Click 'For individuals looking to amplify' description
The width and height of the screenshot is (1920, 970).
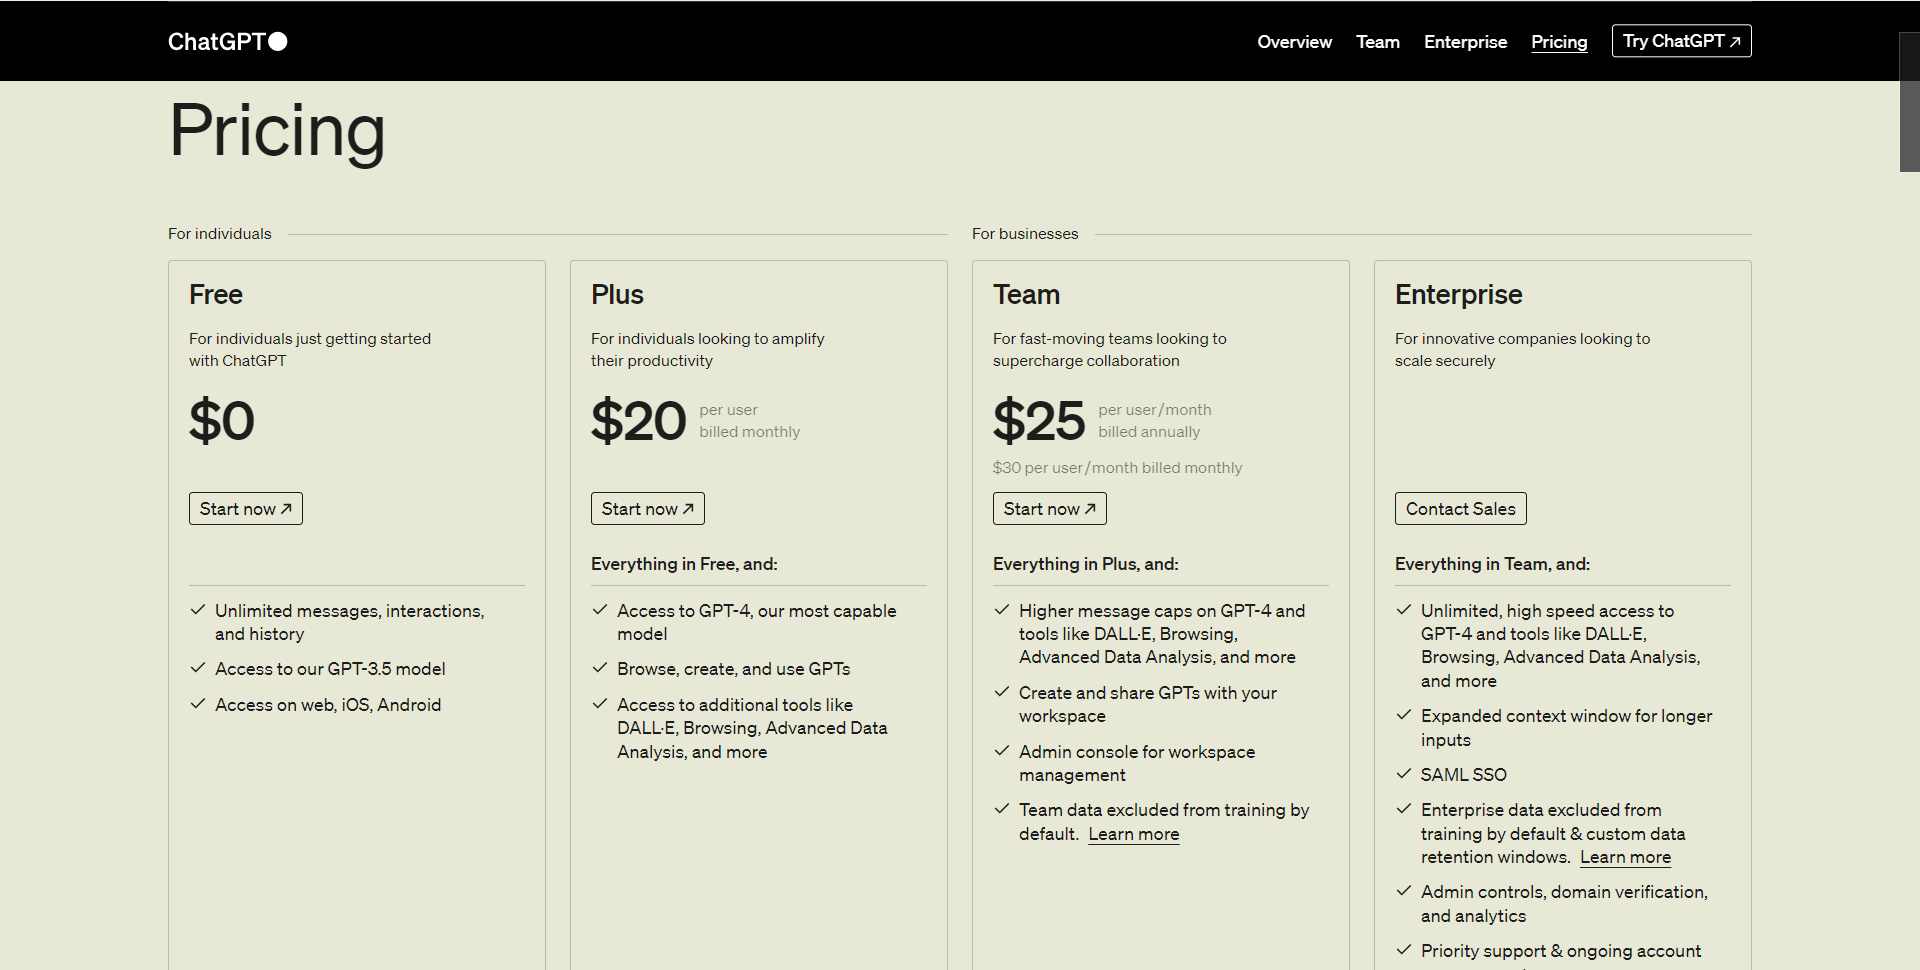click(x=708, y=350)
